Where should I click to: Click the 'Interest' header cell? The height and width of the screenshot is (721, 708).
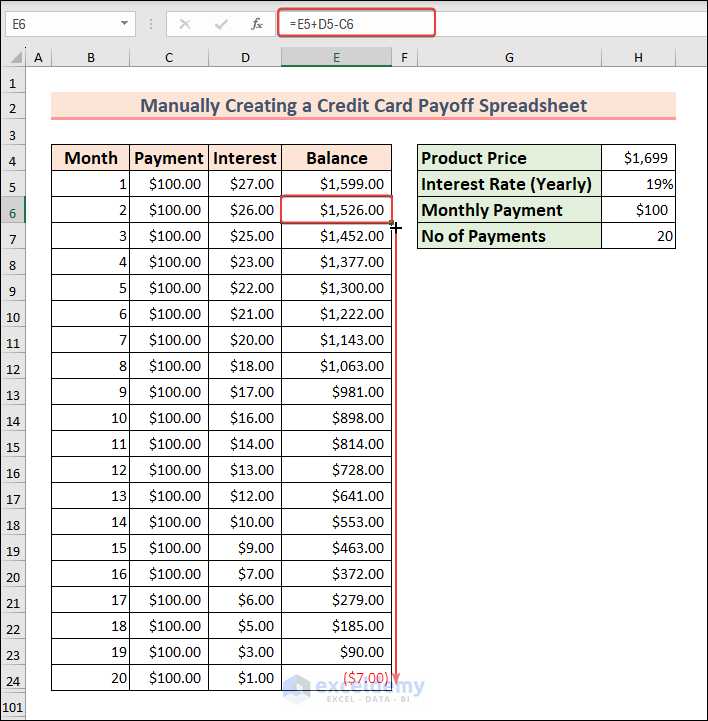[245, 158]
